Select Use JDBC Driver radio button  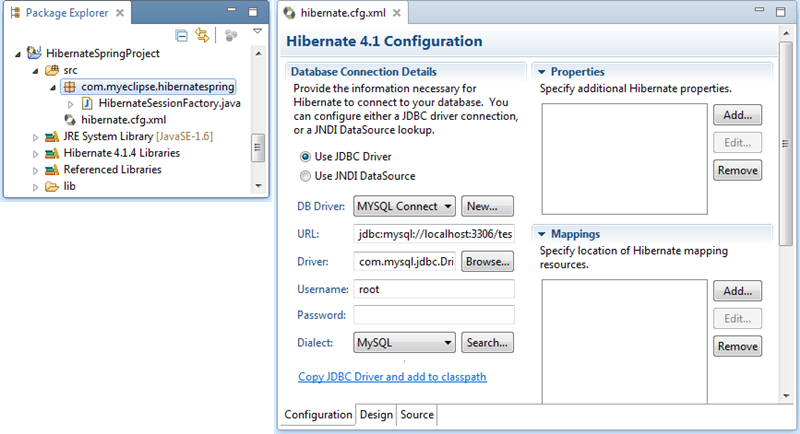pos(306,157)
